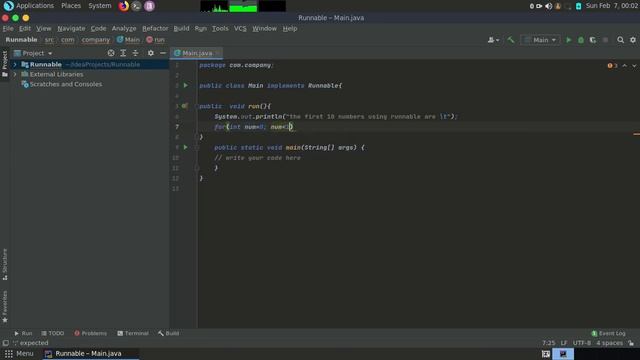Screen dimensions: 640x360
Task: Collapse the main method fold marker
Action: (x=196, y=147)
